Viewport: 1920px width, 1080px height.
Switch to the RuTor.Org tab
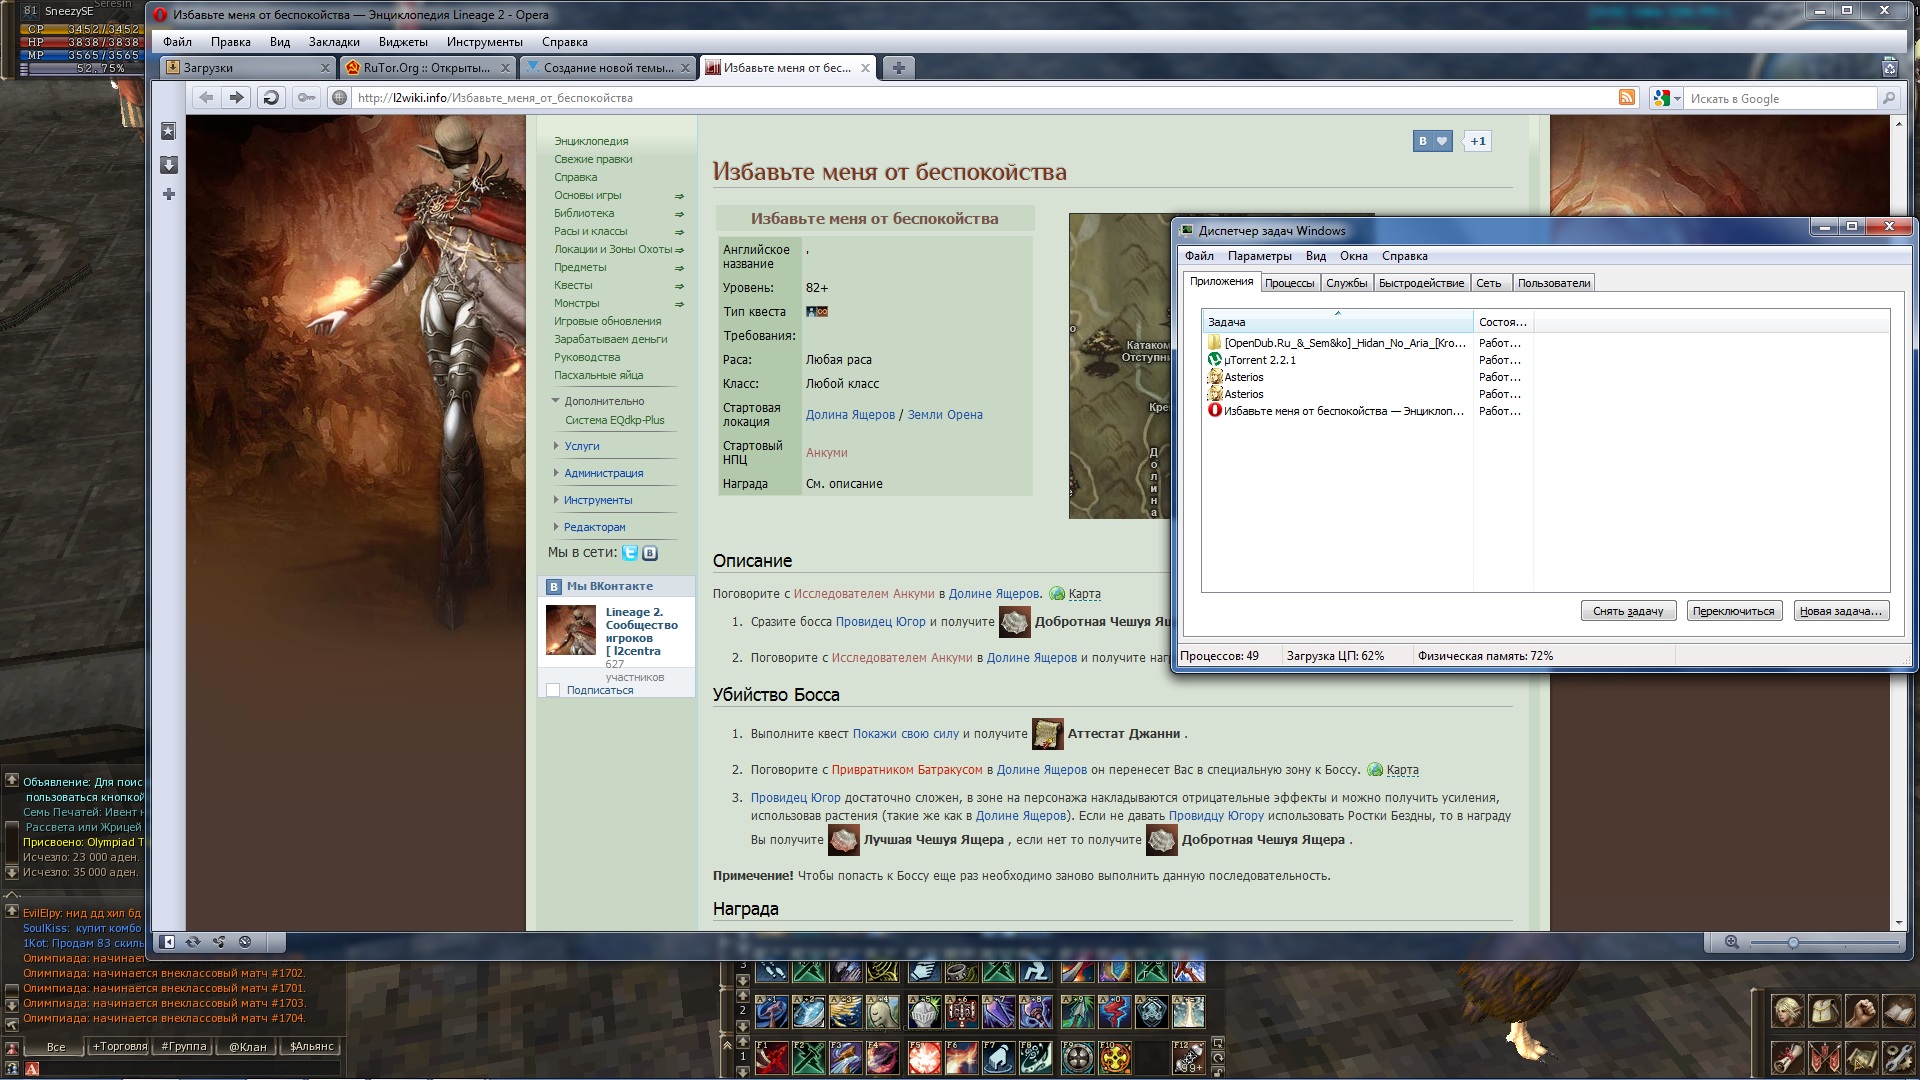(x=426, y=68)
